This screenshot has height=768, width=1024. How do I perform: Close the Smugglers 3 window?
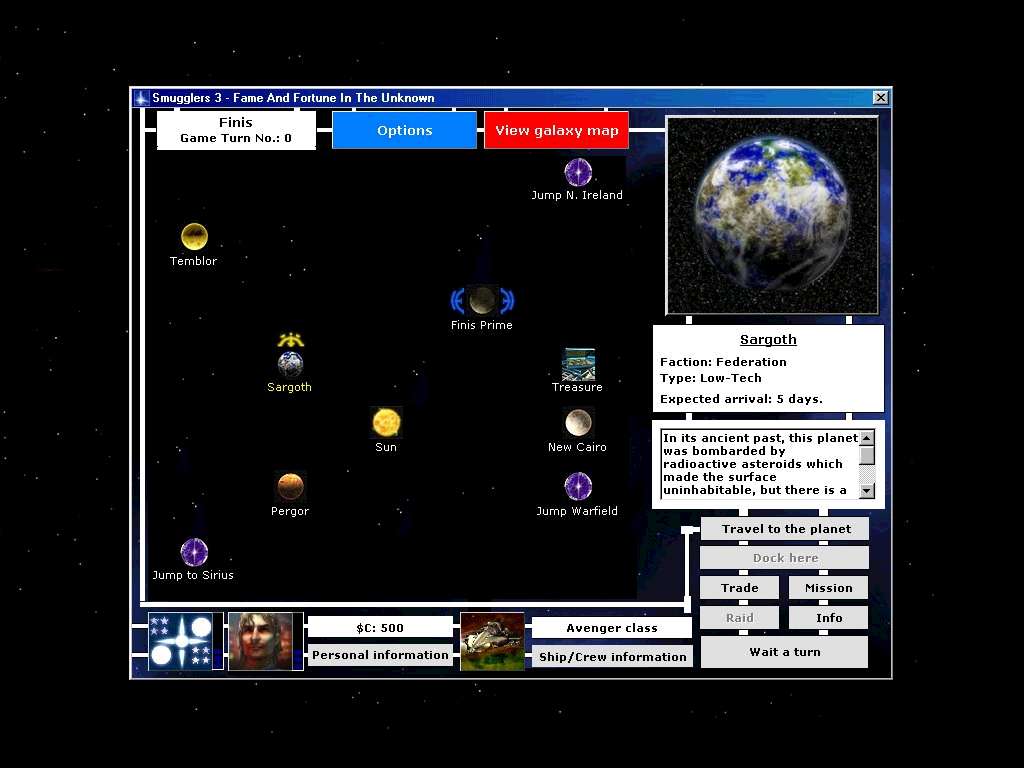(880, 97)
